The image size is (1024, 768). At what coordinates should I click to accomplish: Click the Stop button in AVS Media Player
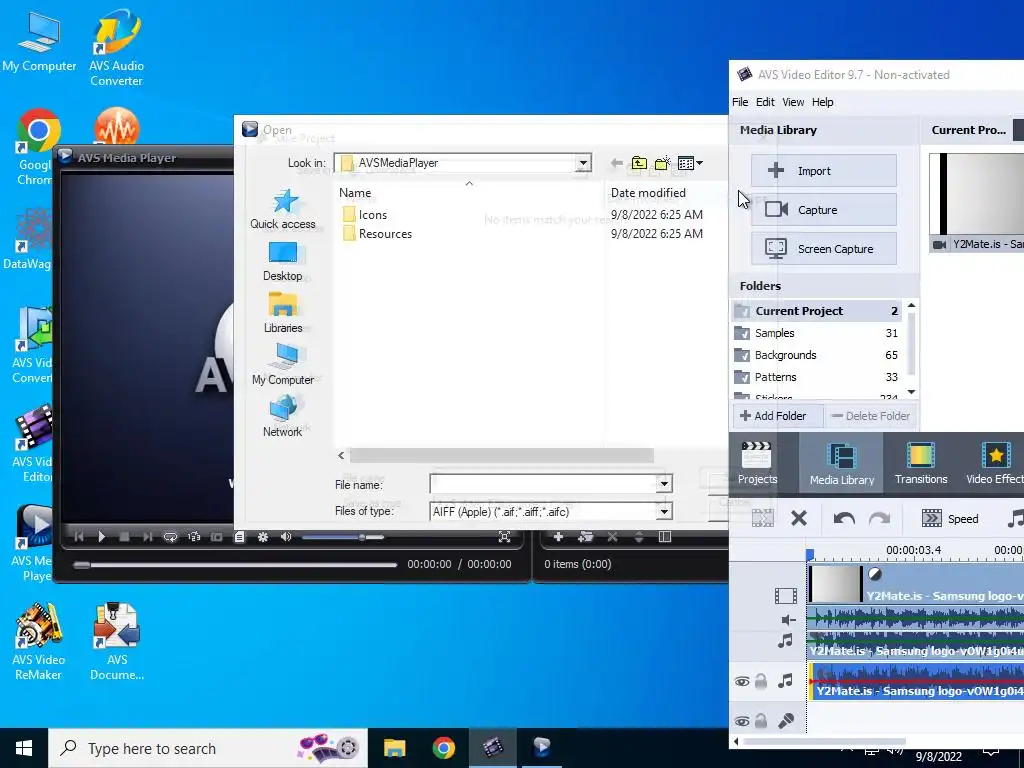(124, 537)
